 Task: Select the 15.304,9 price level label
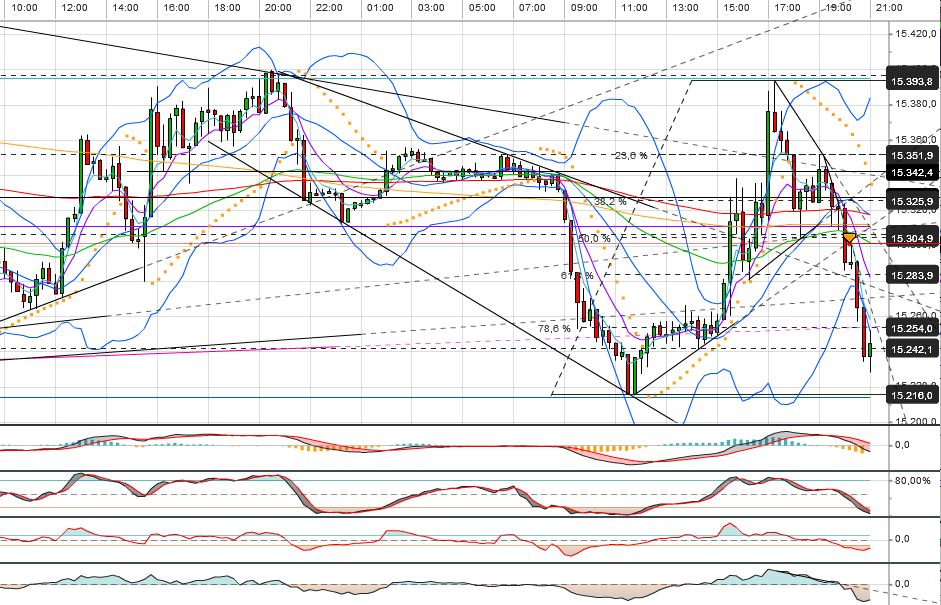pyautogui.click(x=912, y=239)
